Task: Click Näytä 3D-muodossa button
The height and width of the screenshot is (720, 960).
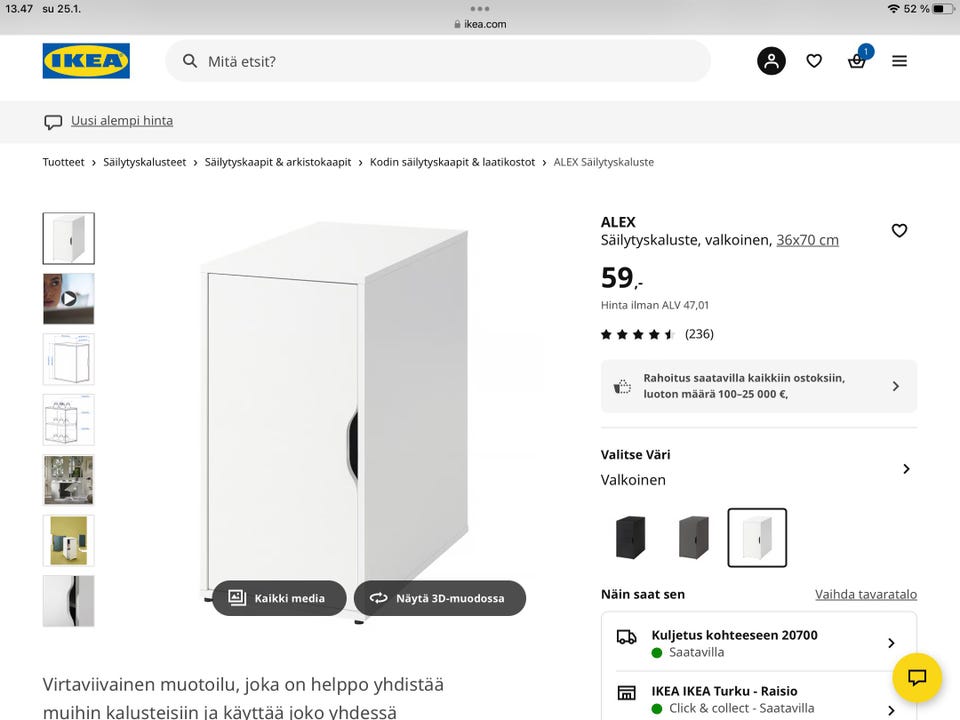Action: pos(440,598)
